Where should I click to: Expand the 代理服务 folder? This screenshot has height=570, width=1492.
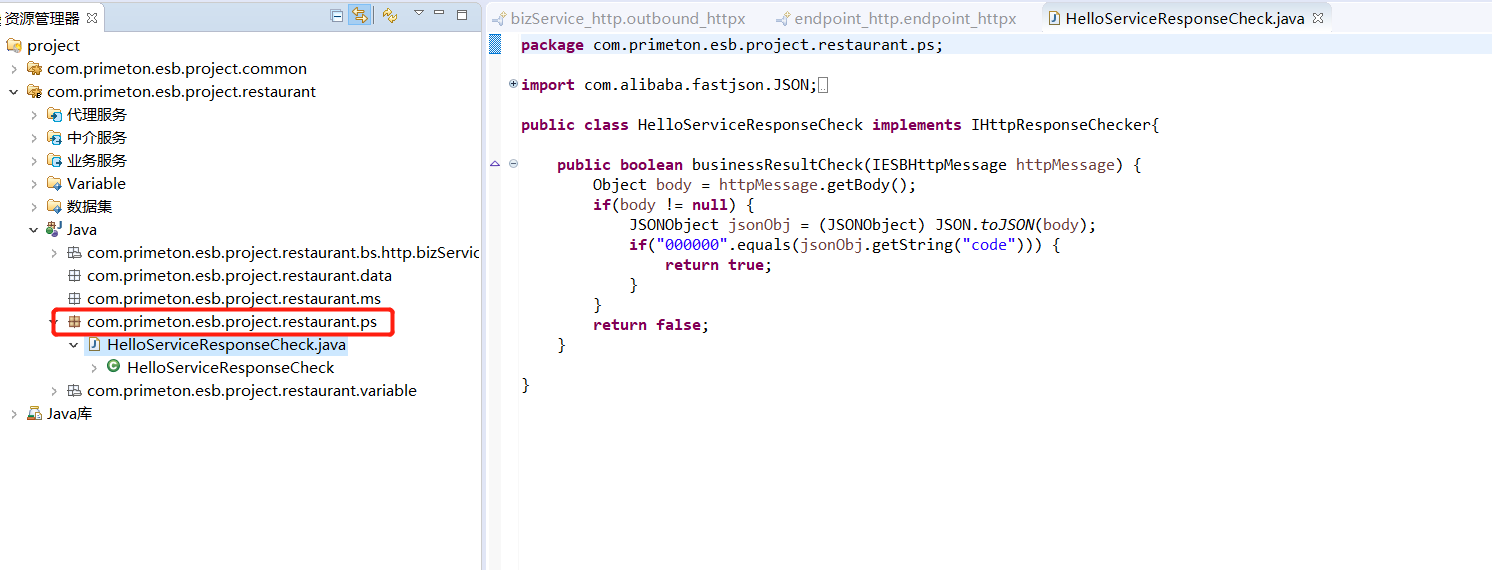pyautogui.click(x=34, y=115)
